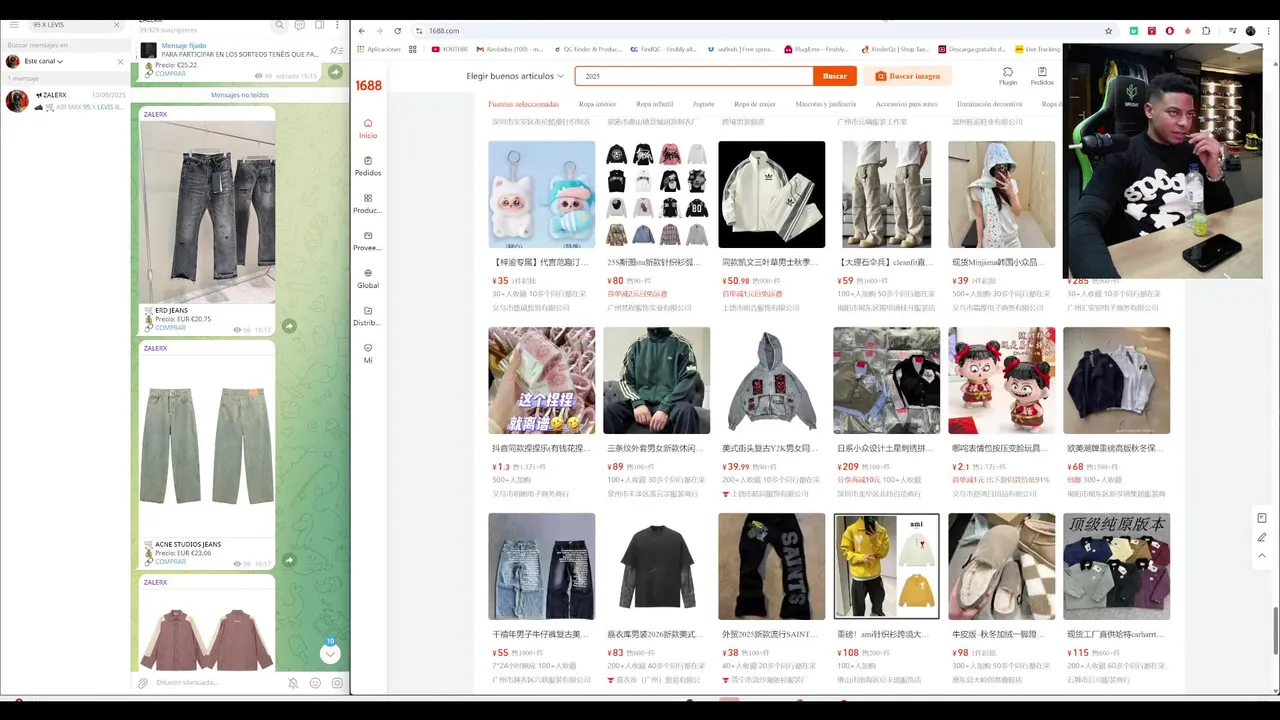The height and width of the screenshot is (720, 1280).
Task: Click the Telegram bot commands icon
Action: [337, 683]
